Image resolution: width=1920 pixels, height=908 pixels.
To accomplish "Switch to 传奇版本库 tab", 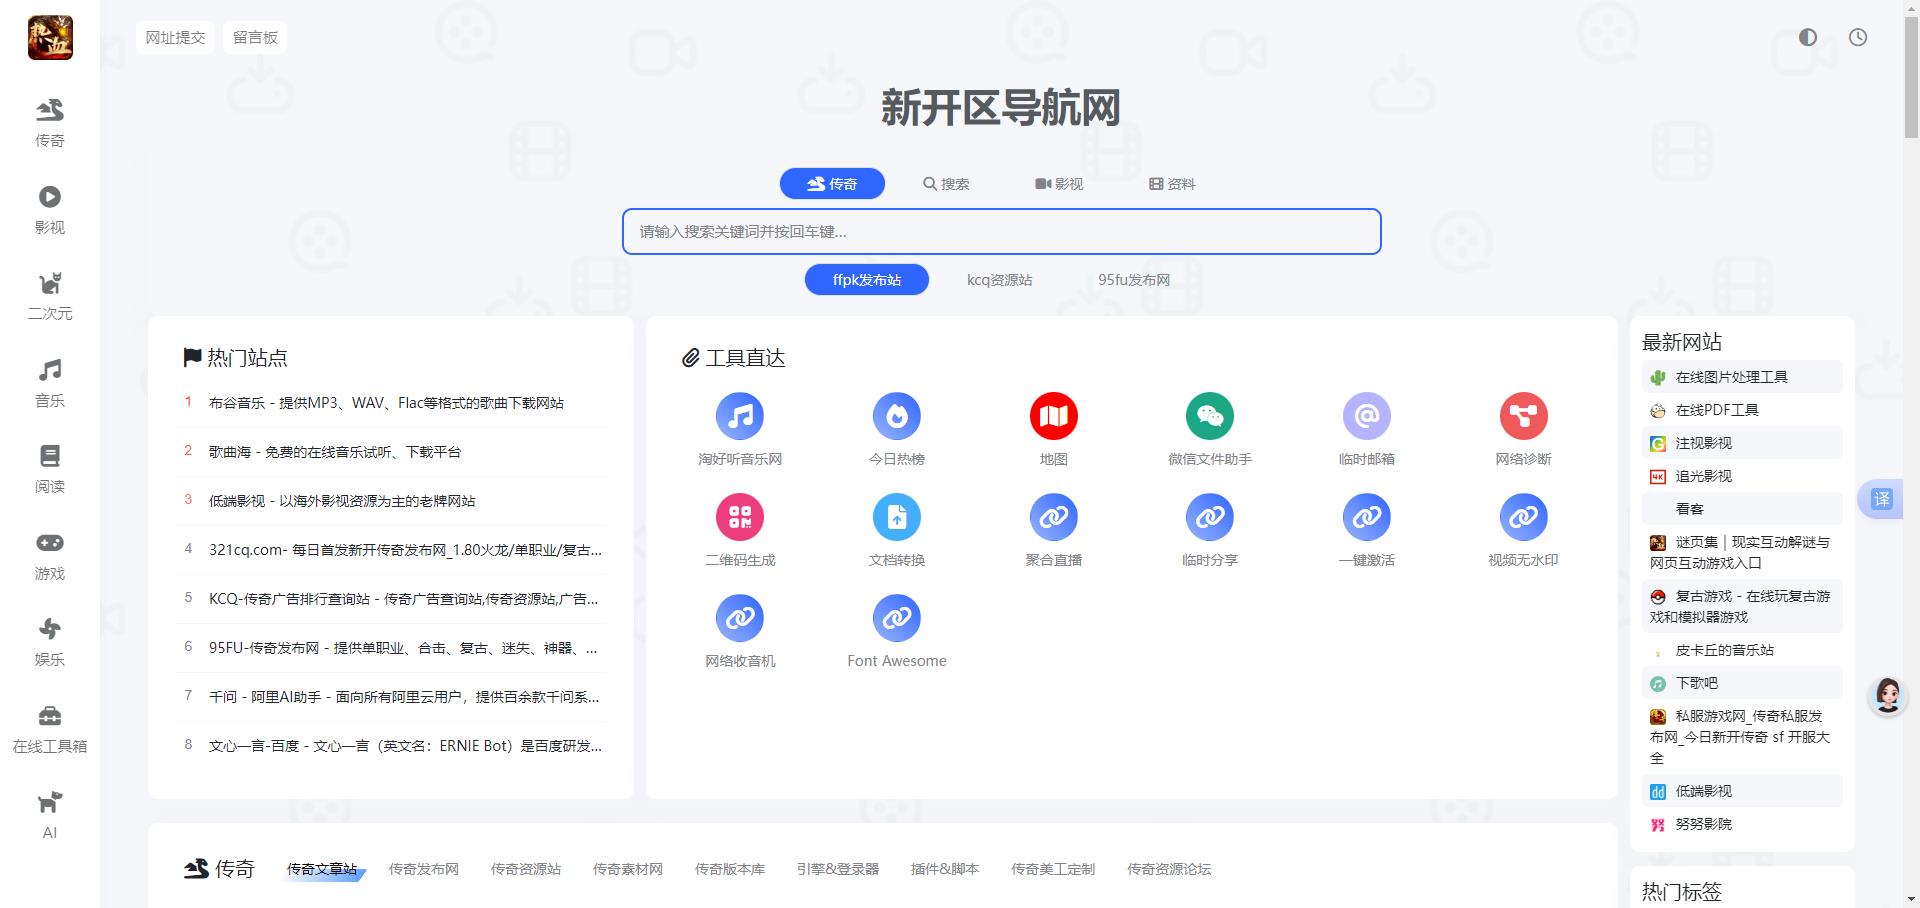I will (730, 869).
